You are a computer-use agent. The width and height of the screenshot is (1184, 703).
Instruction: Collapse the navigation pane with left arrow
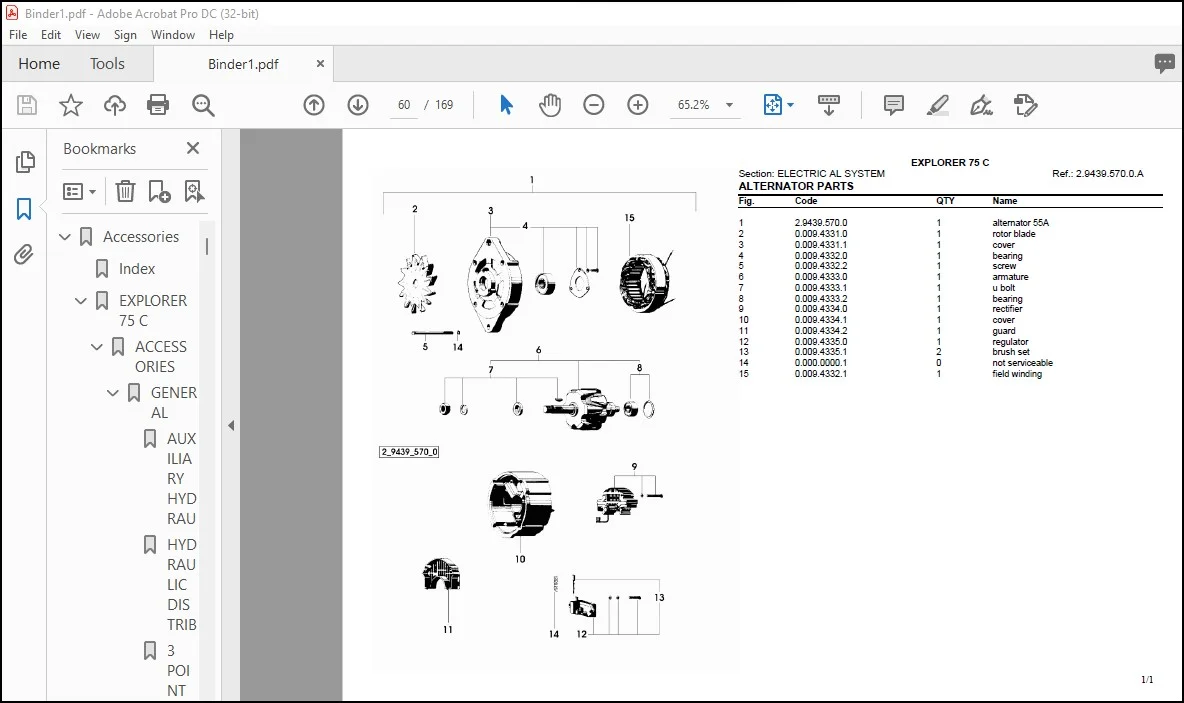tap(231, 426)
